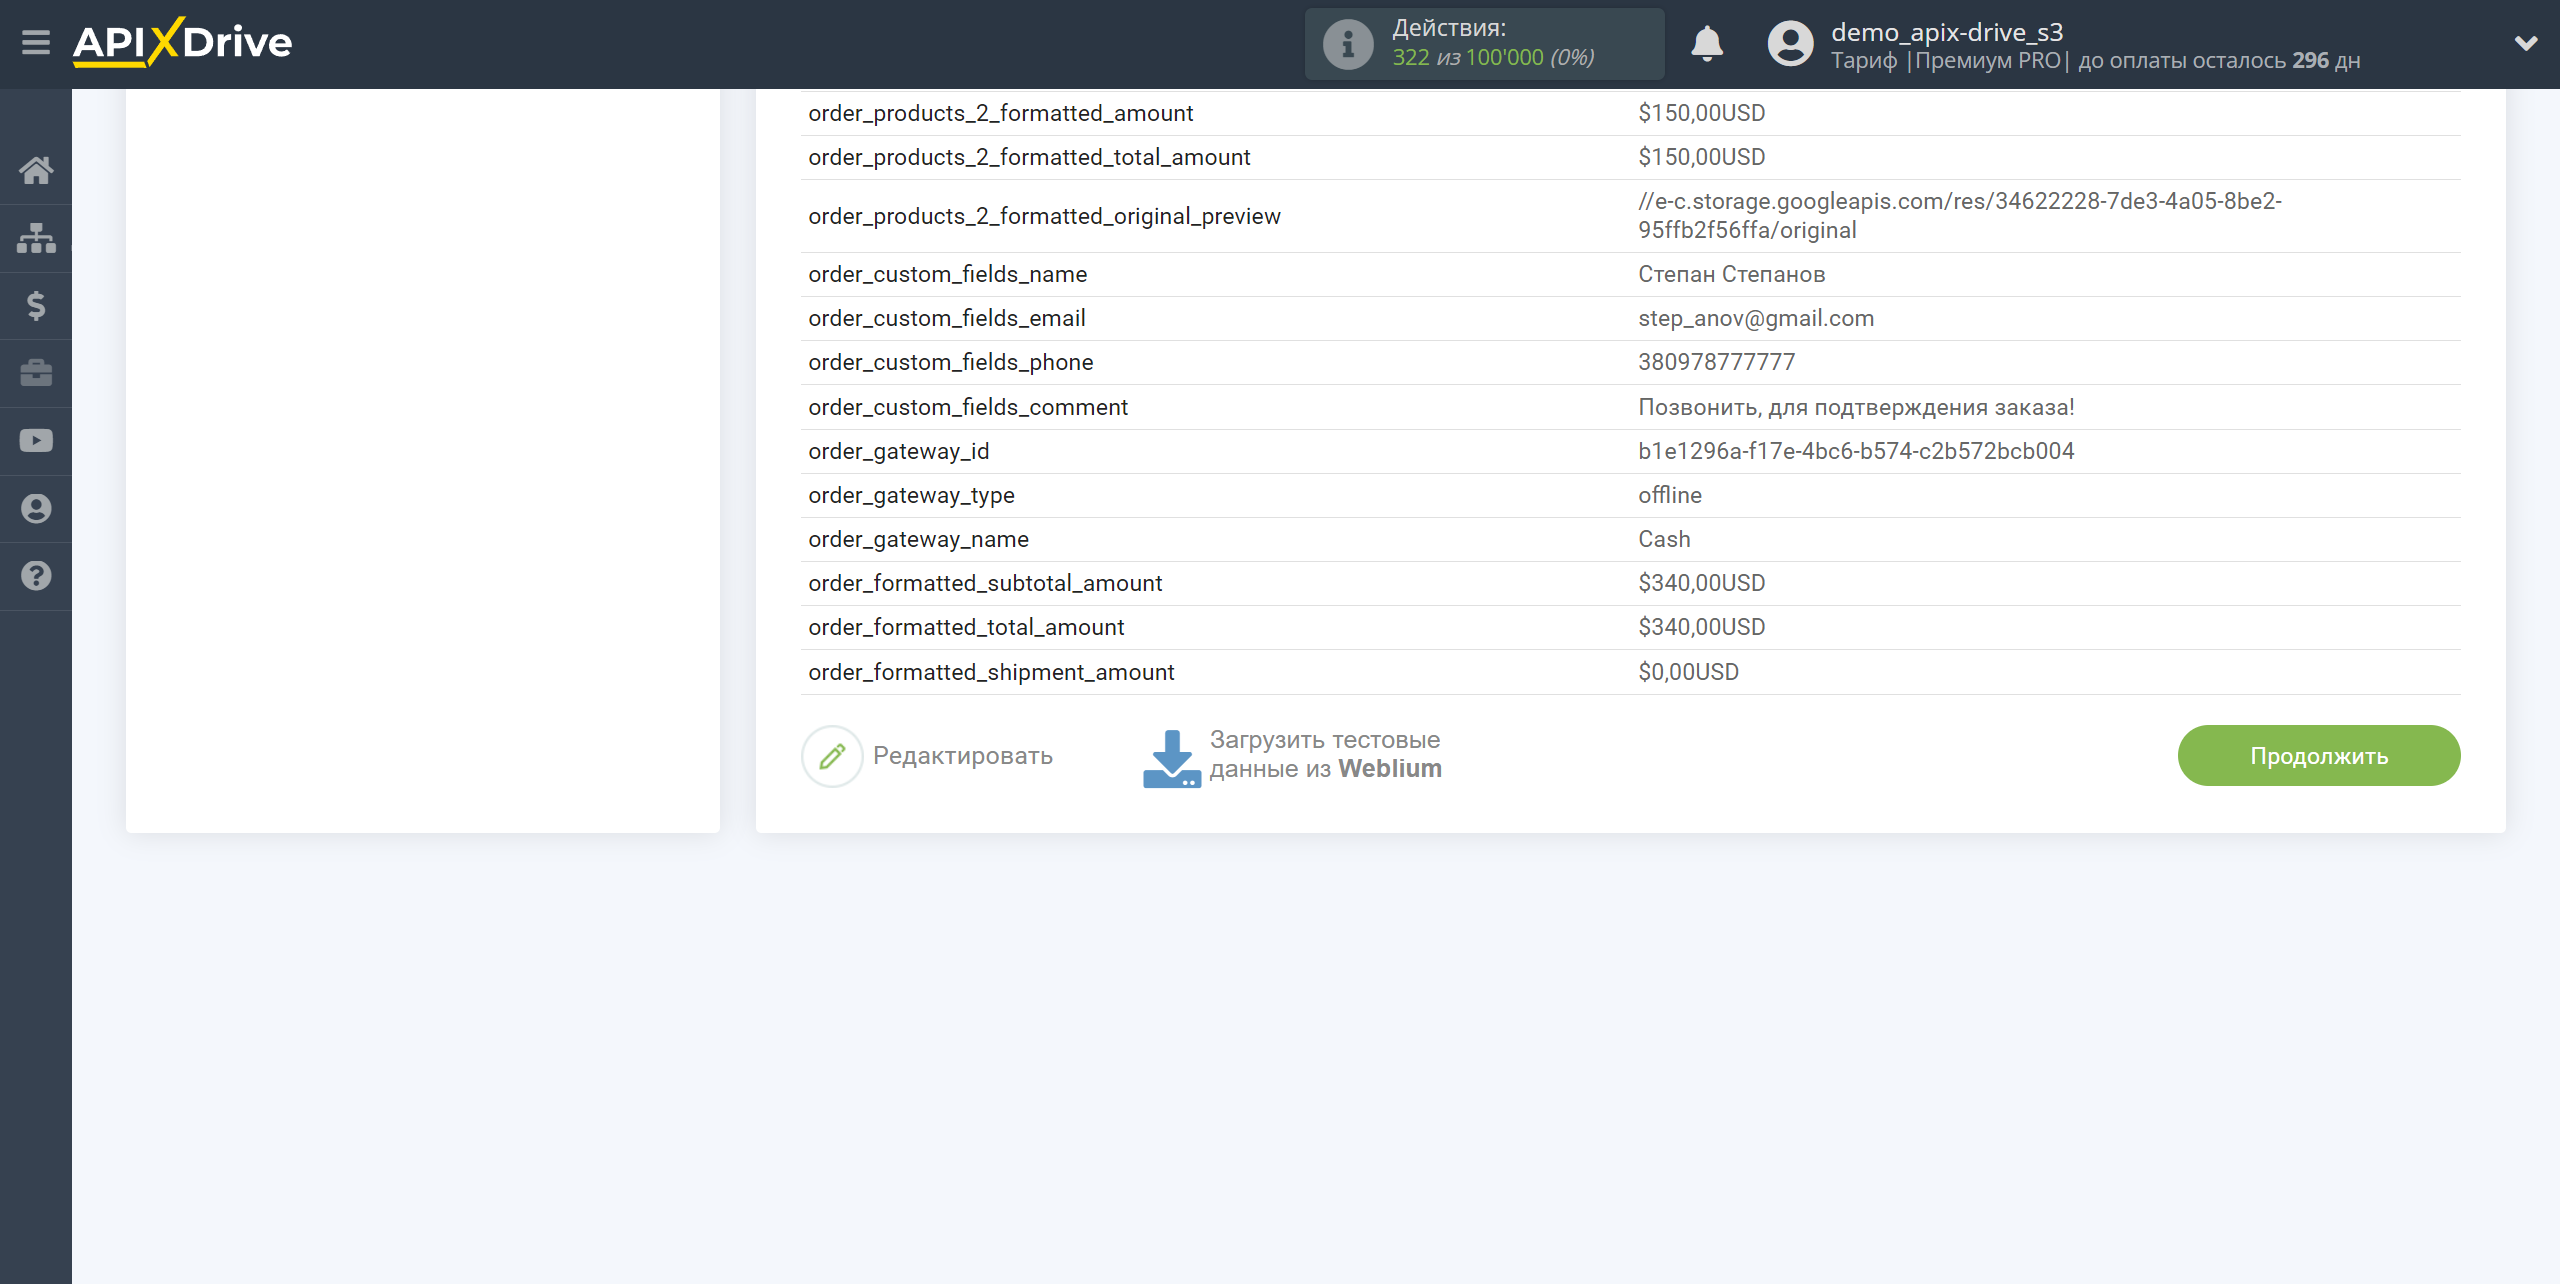Click the pencil edit icon
2560x1284 pixels.
(832, 756)
